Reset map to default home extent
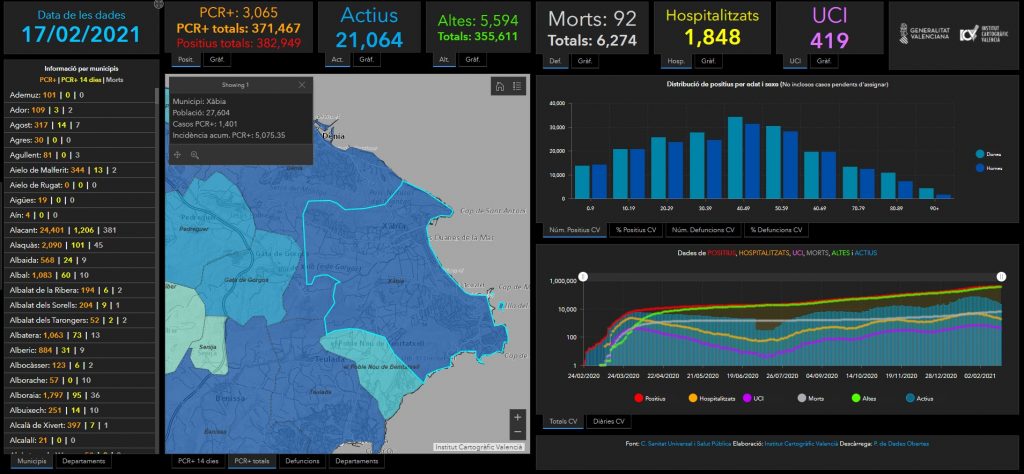The image size is (1024, 474). 500,86
